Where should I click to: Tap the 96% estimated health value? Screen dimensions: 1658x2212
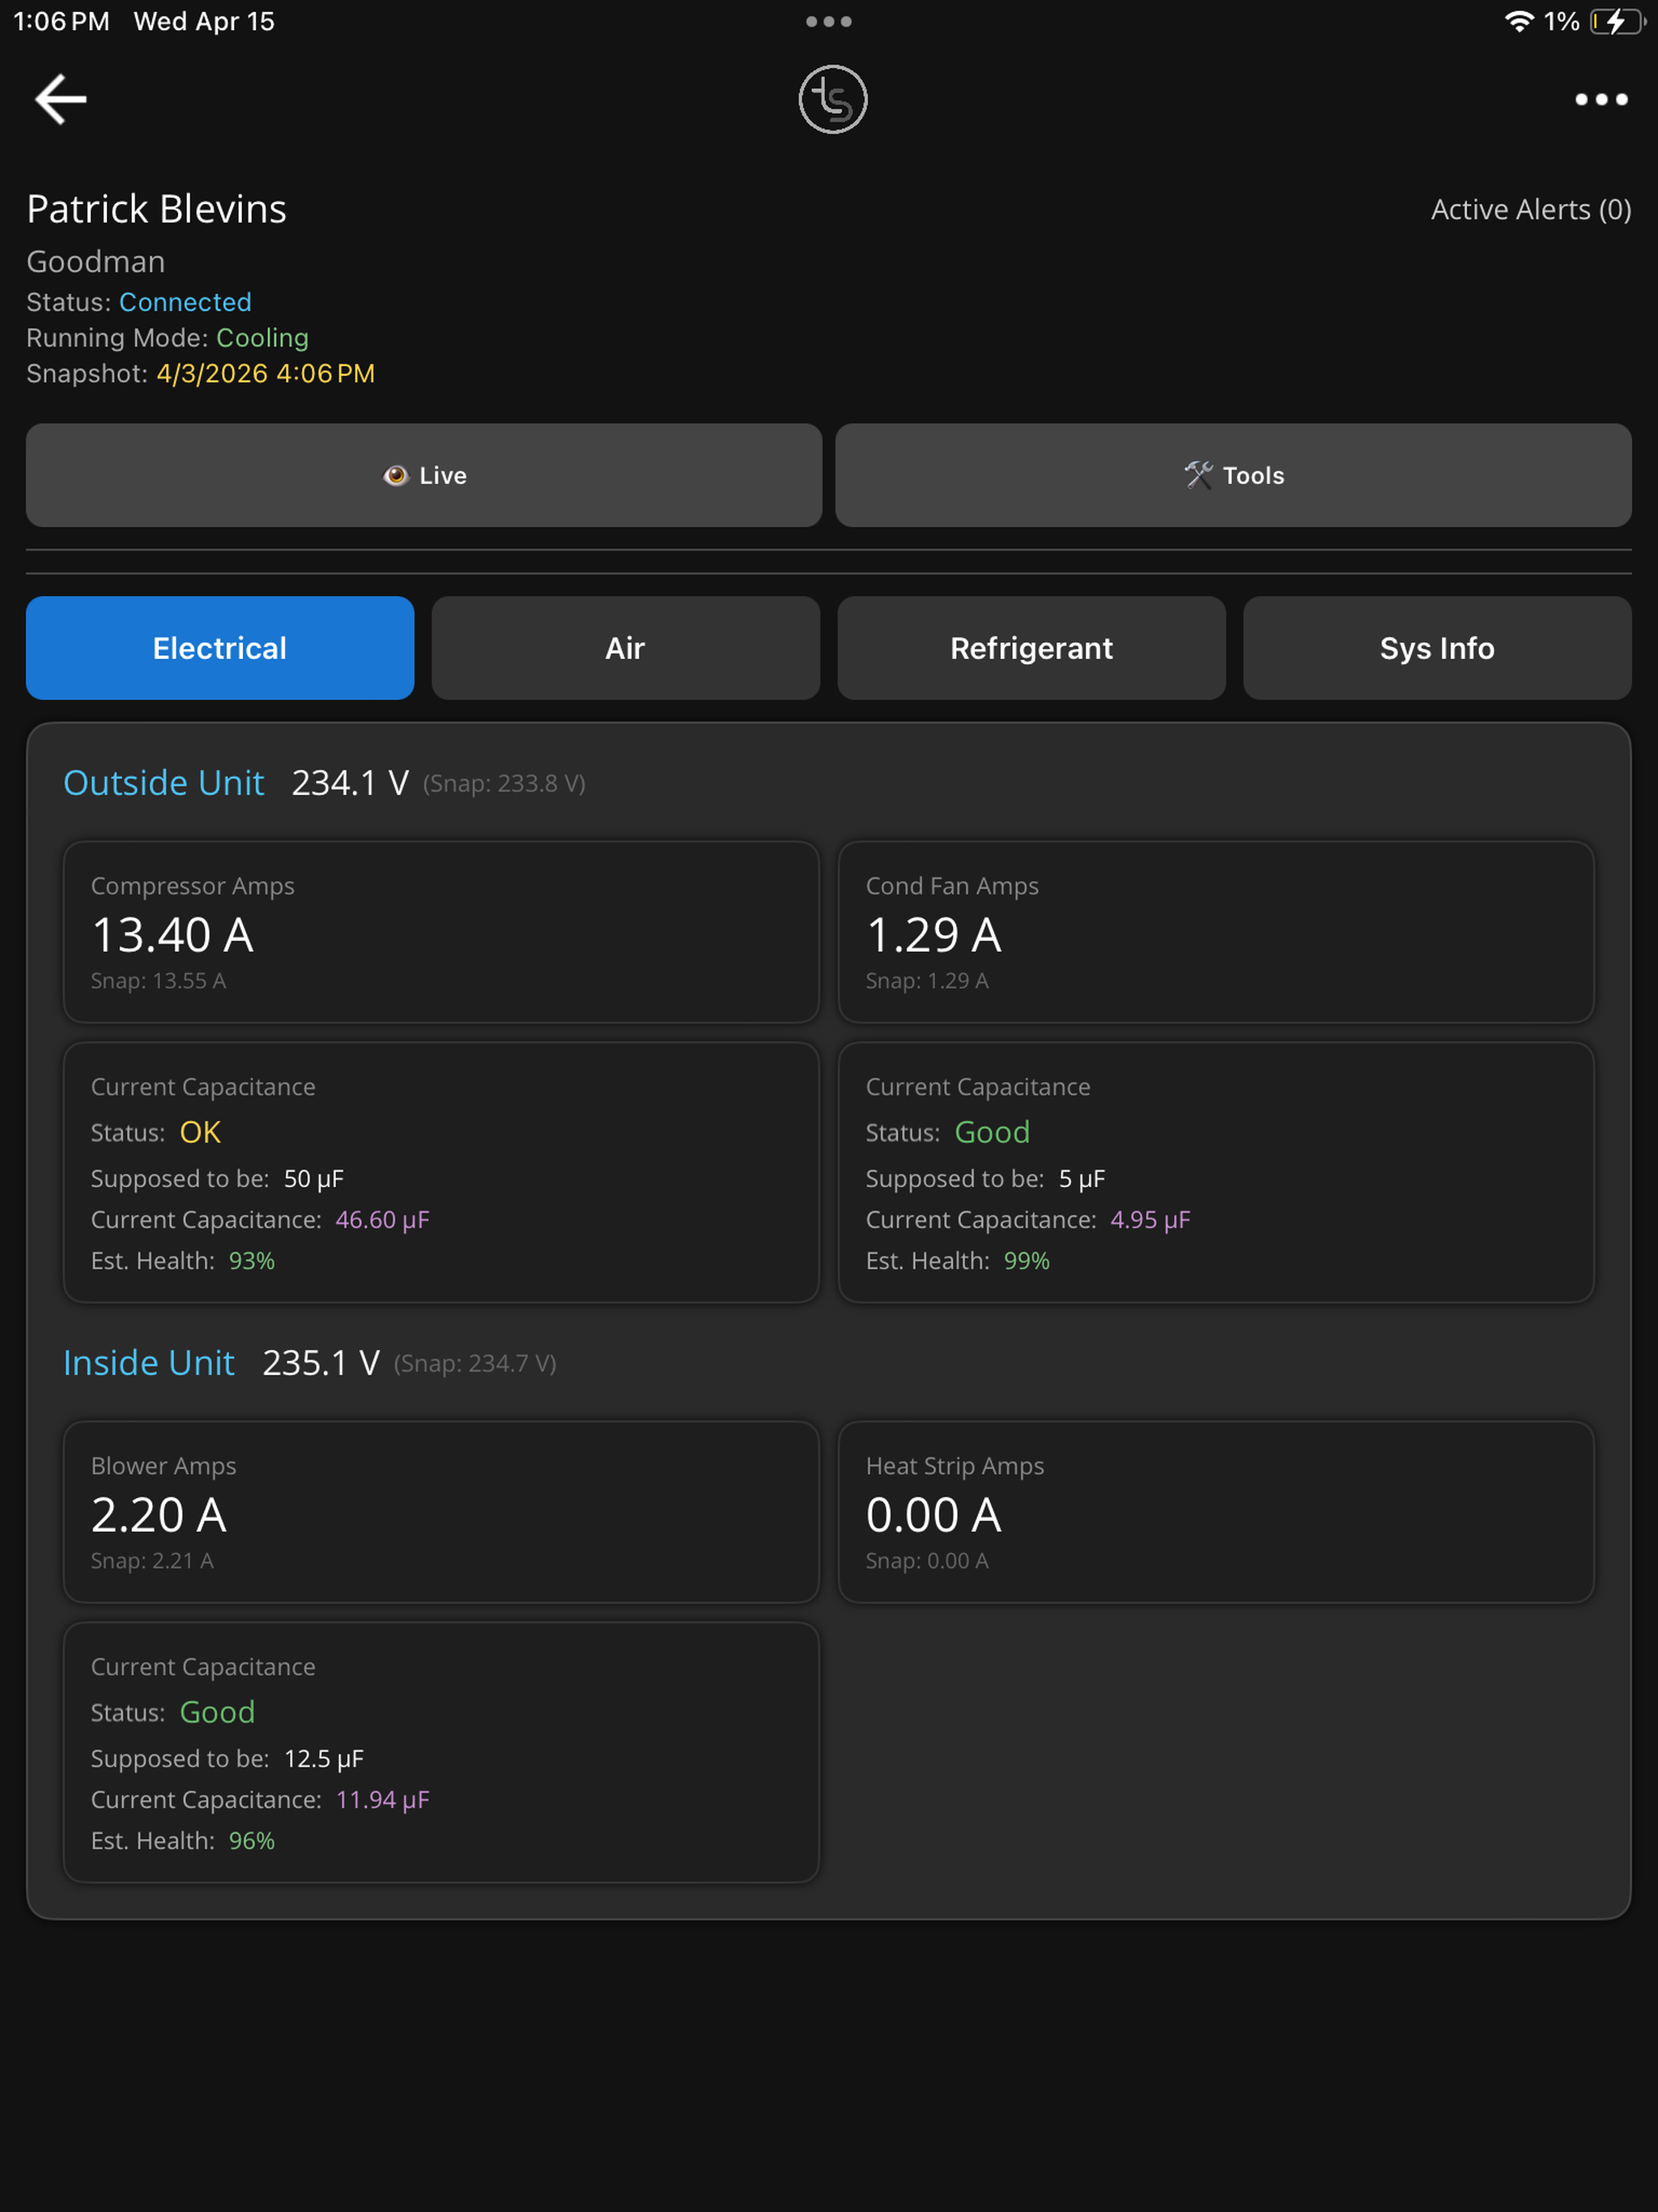(x=252, y=1841)
